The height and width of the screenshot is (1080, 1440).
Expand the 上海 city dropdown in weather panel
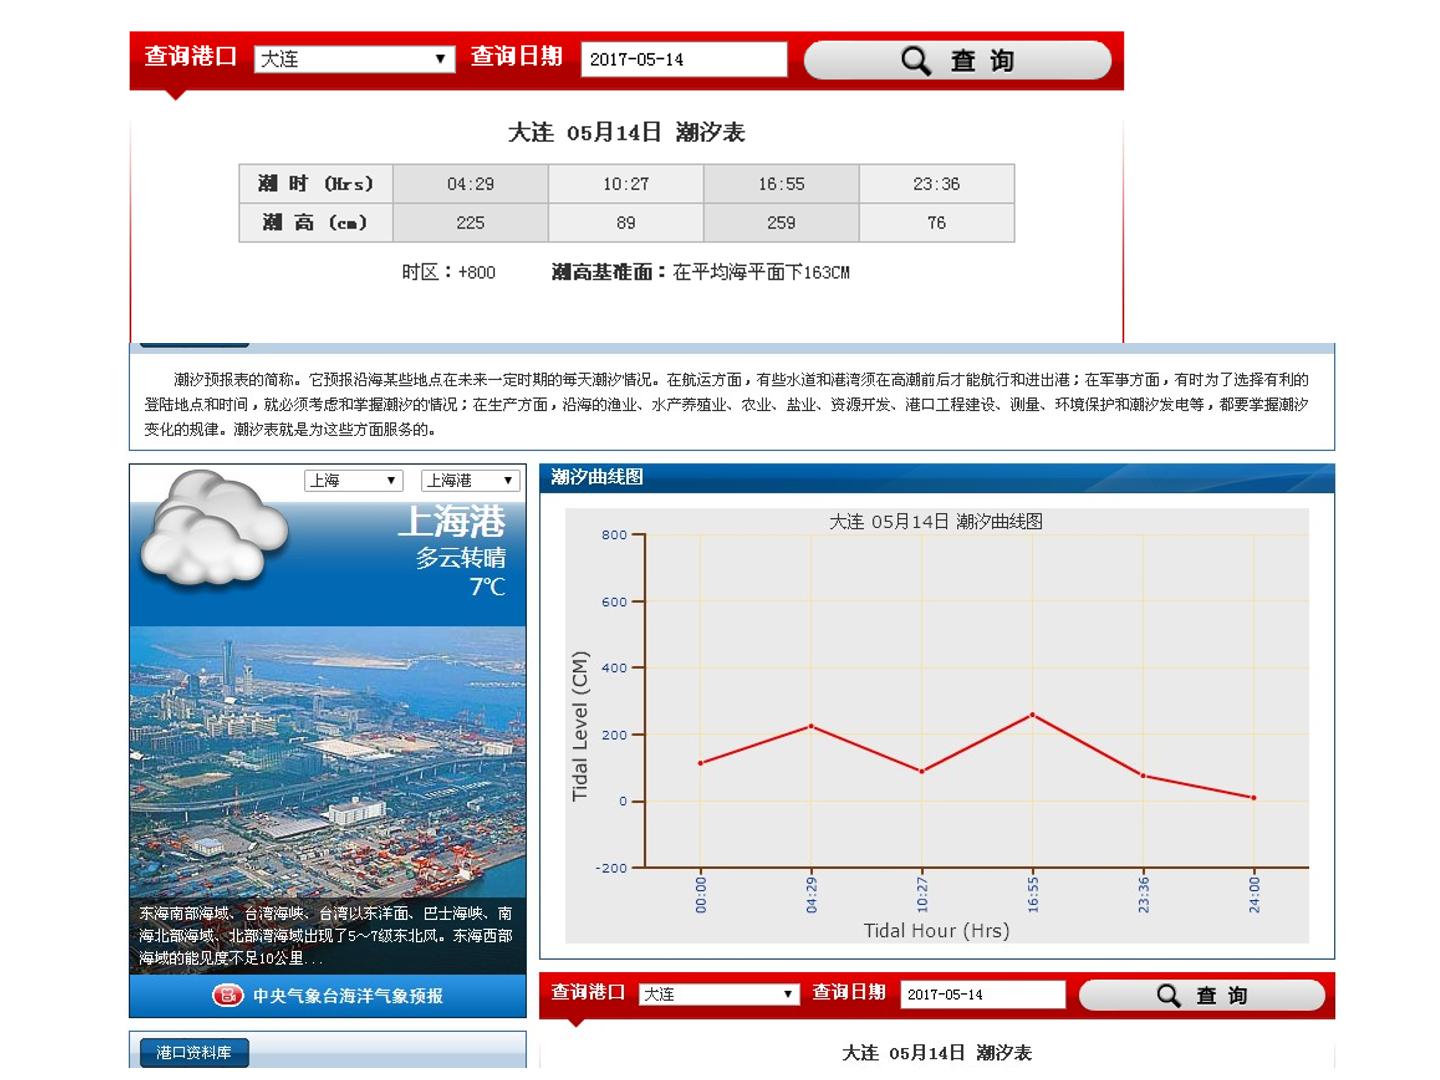coord(353,481)
